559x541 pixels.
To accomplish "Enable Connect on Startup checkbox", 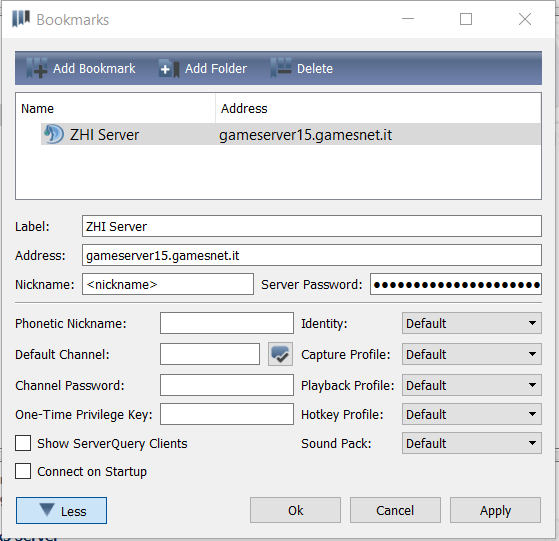I will point(23,472).
